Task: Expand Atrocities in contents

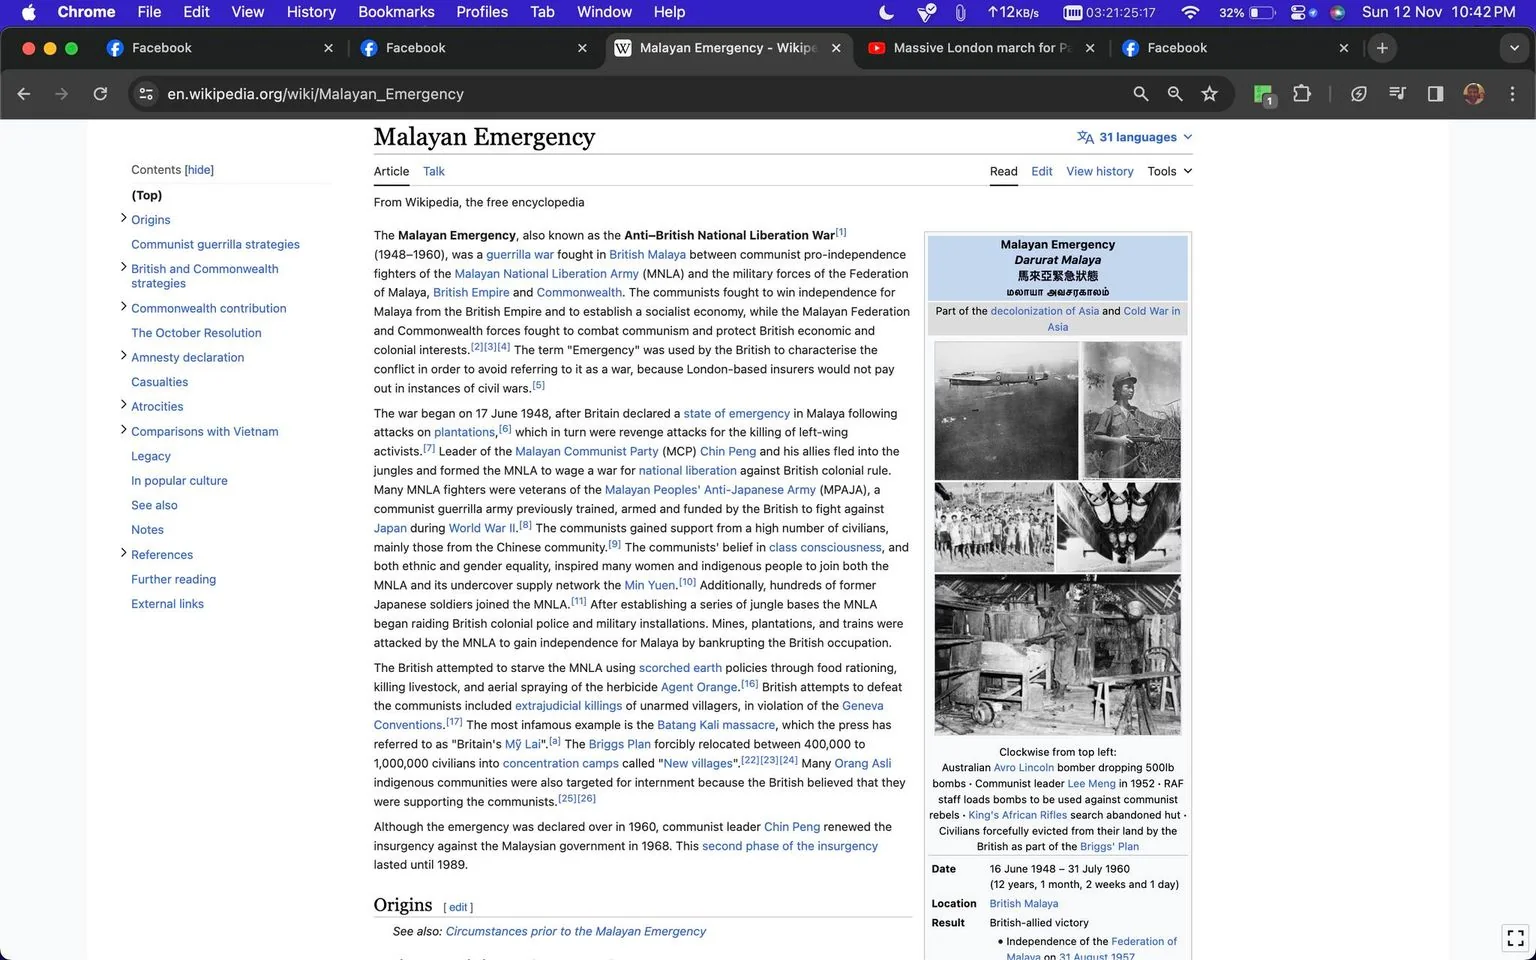Action: 123,405
